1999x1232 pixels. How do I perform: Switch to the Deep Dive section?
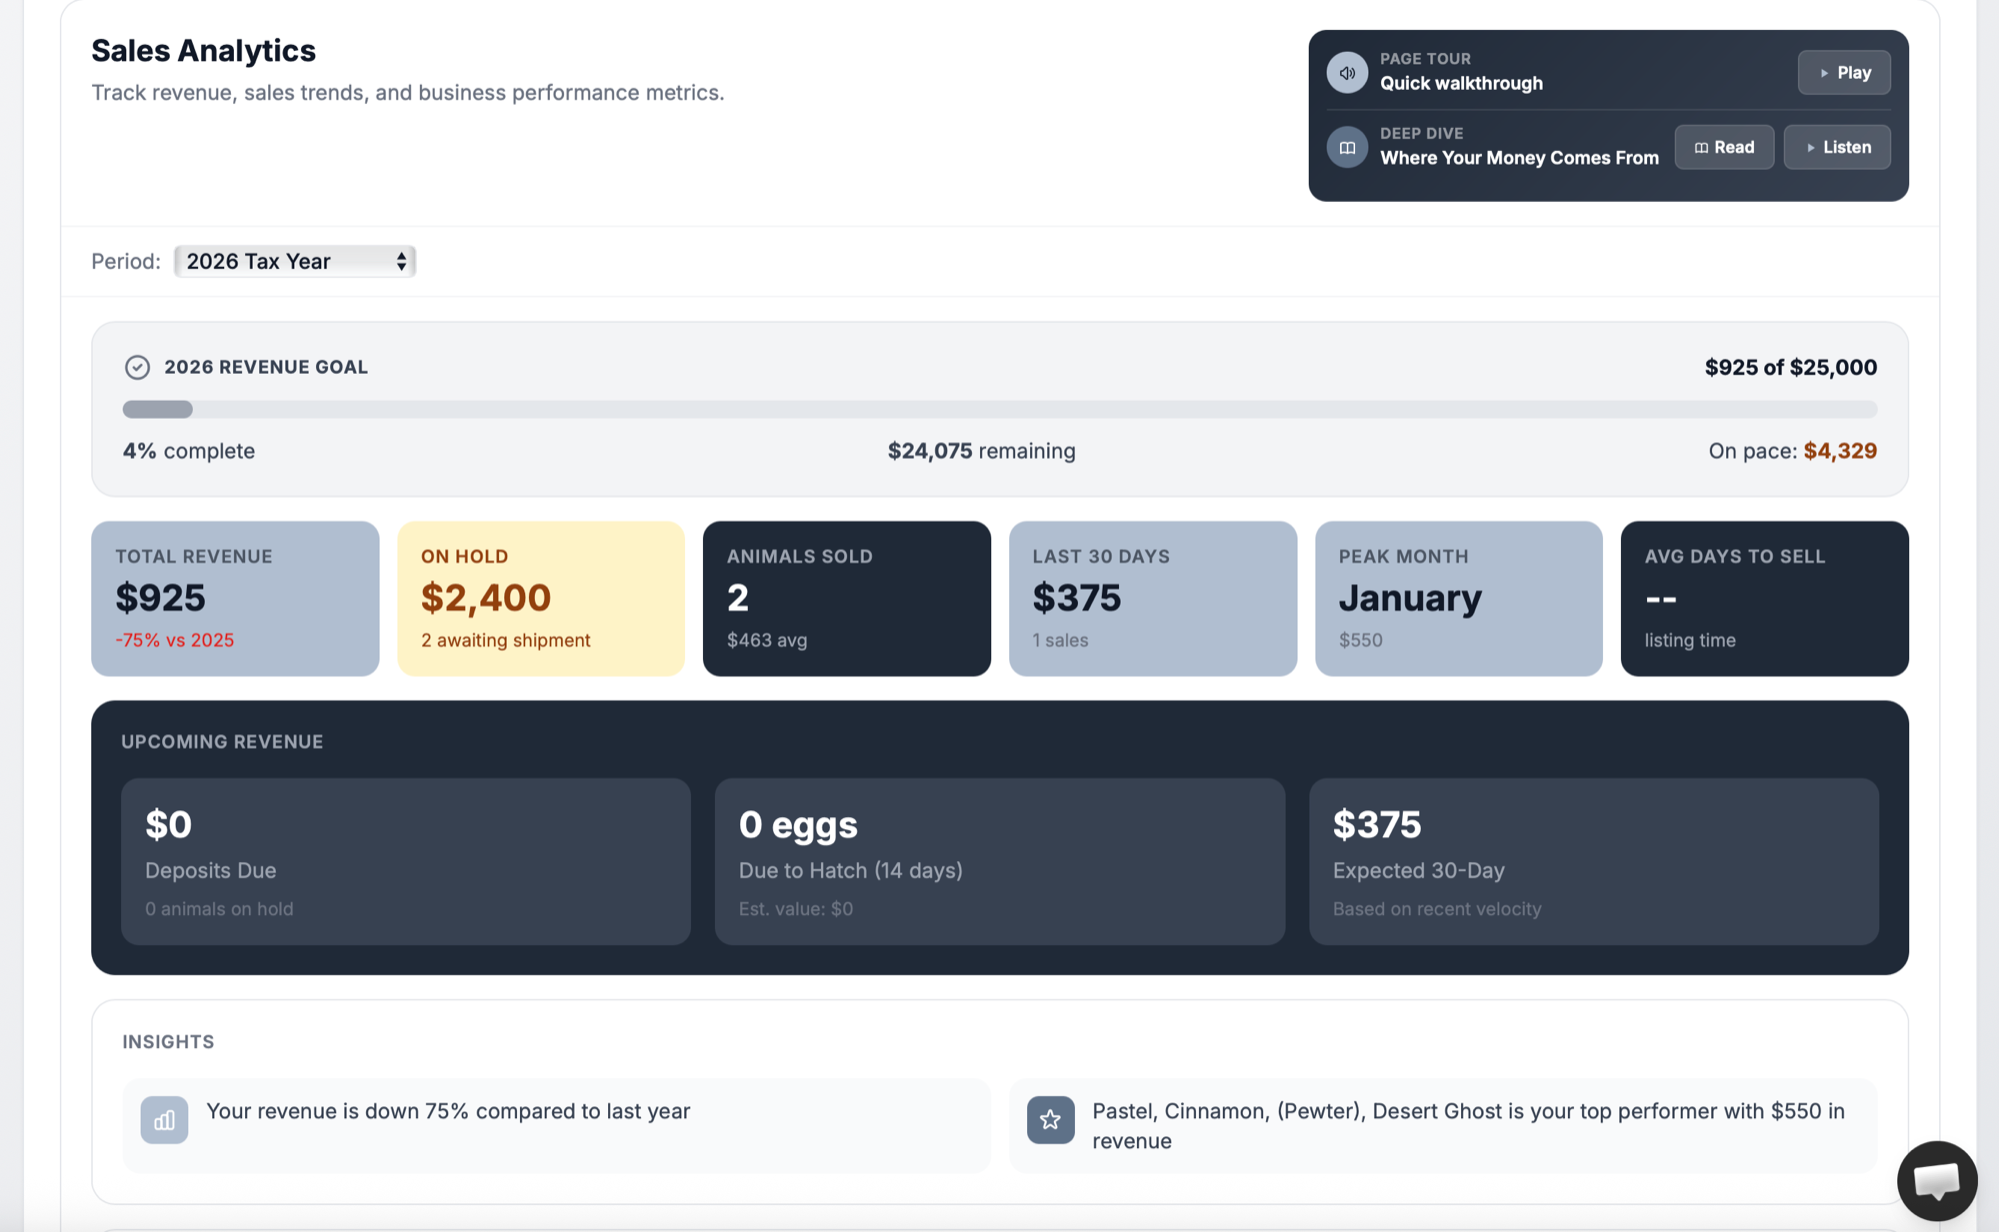(1519, 147)
